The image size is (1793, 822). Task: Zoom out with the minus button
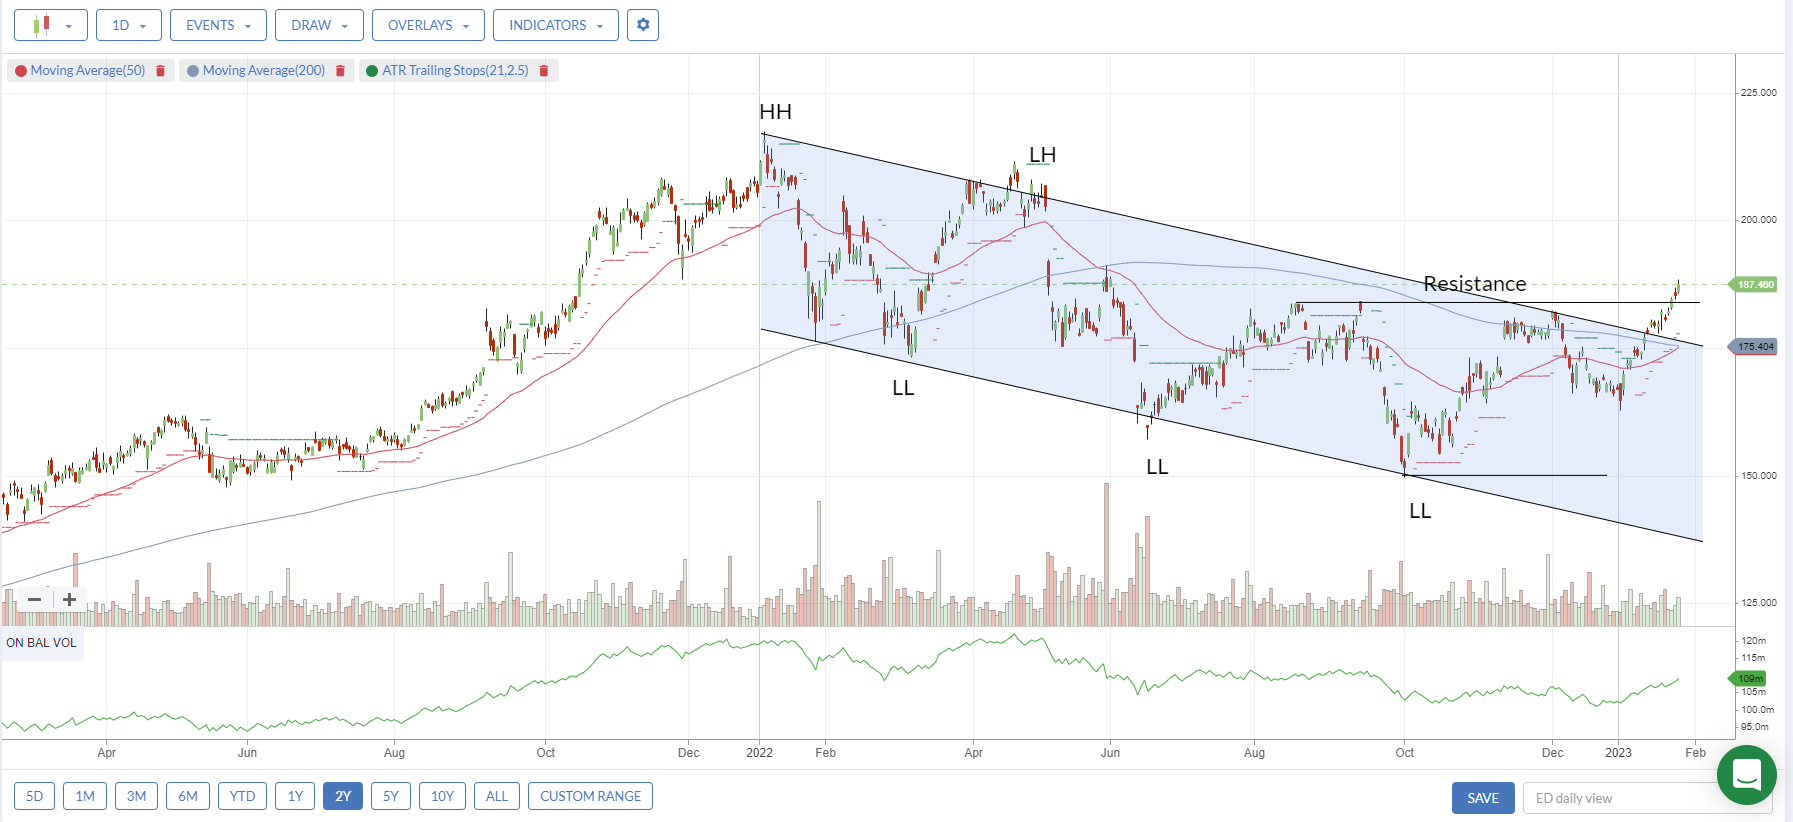[x=35, y=599]
